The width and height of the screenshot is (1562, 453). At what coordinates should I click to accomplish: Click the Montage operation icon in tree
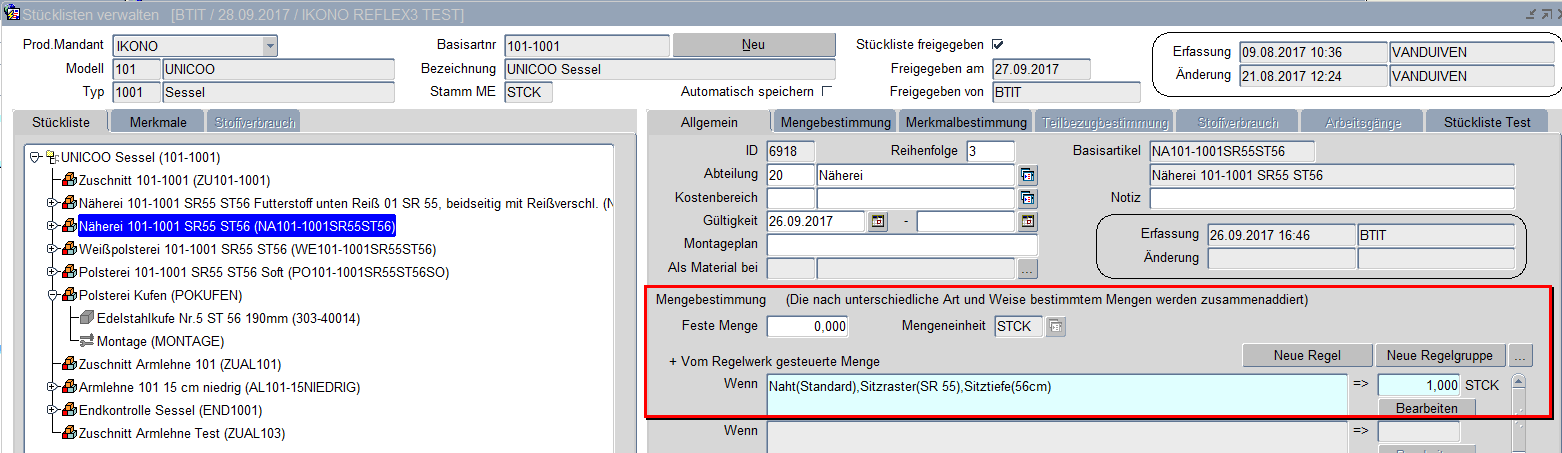point(86,341)
